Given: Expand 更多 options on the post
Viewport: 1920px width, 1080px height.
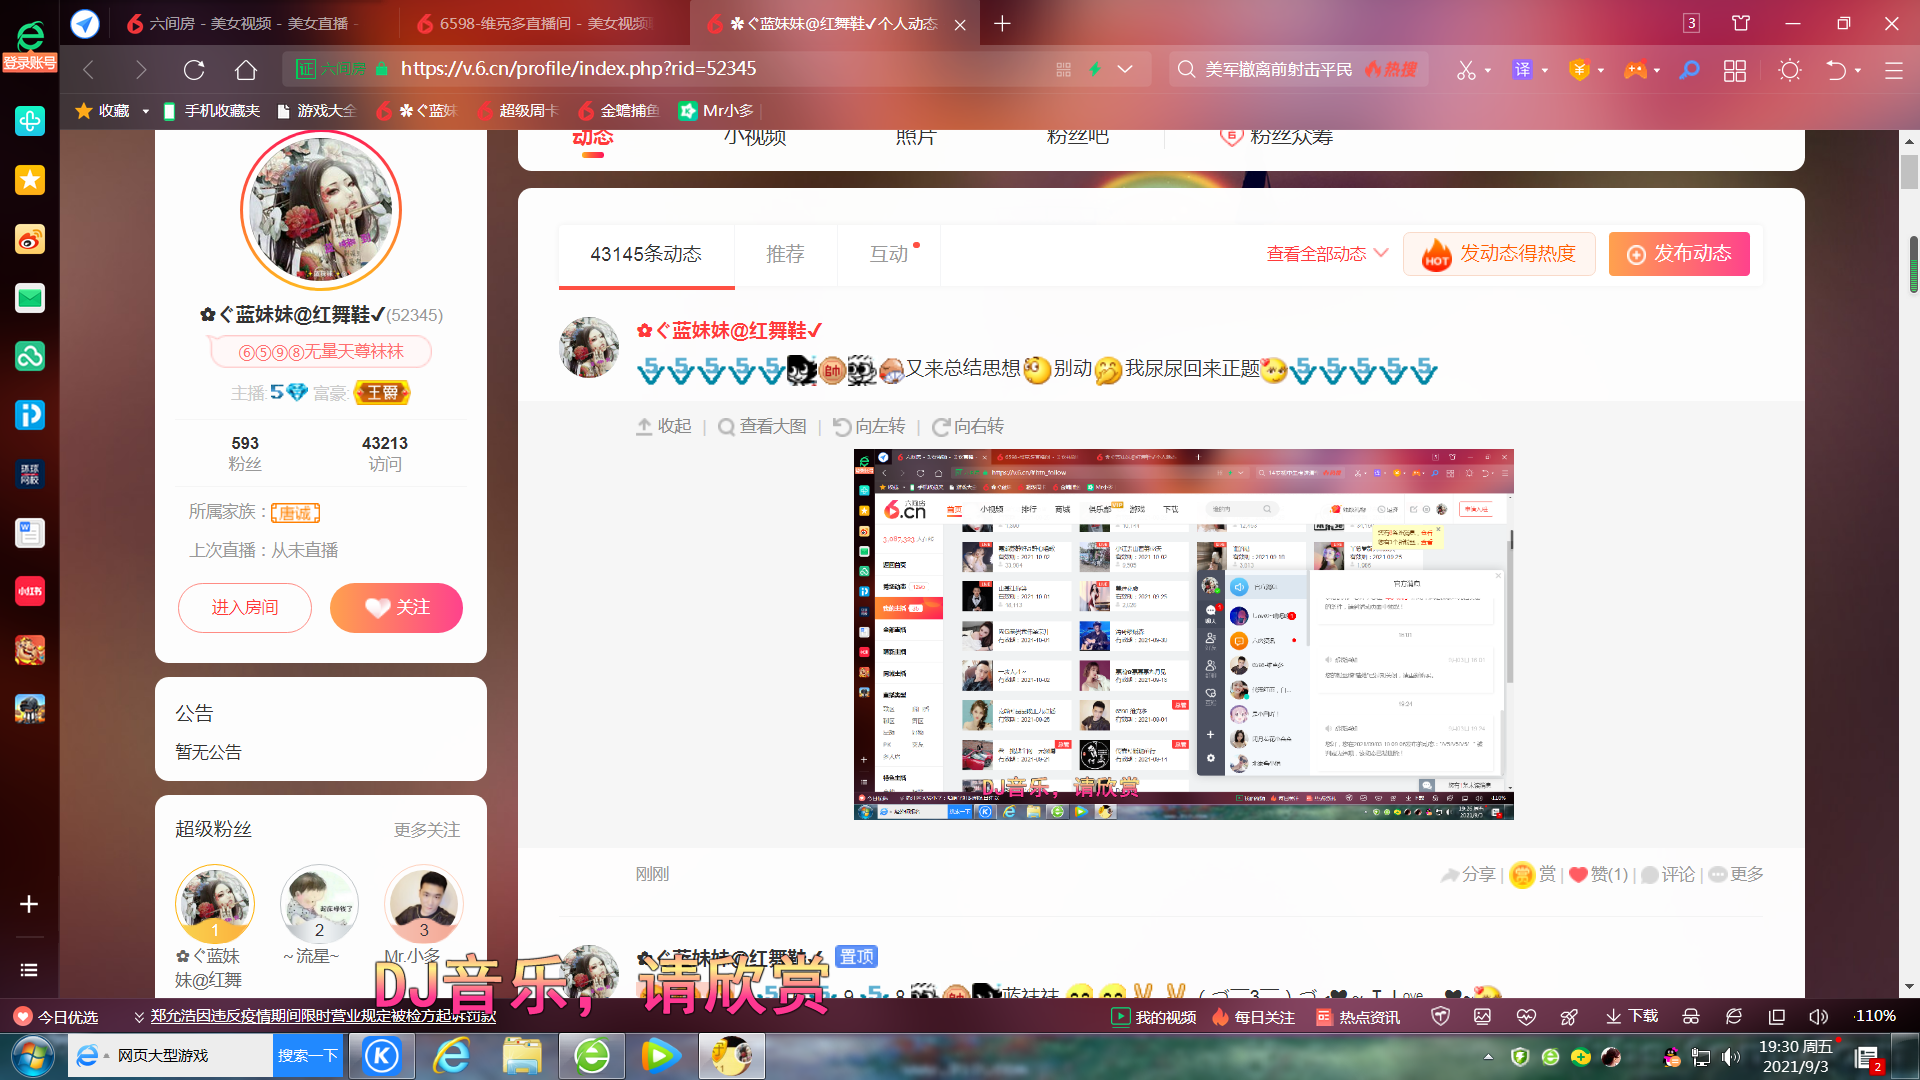Looking at the screenshot, I should (x=1736, y=875).
